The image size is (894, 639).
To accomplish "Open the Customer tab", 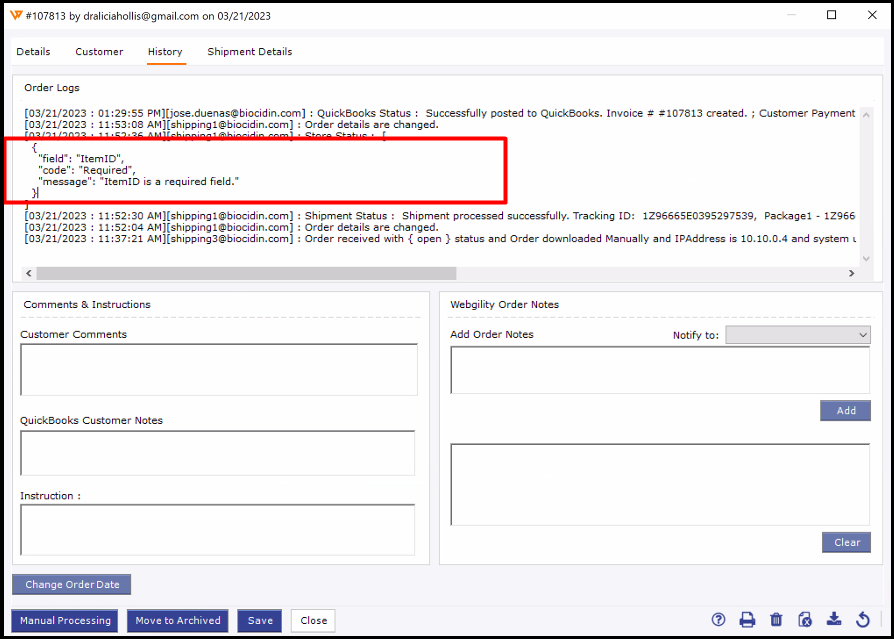I will tap(99, 52).
